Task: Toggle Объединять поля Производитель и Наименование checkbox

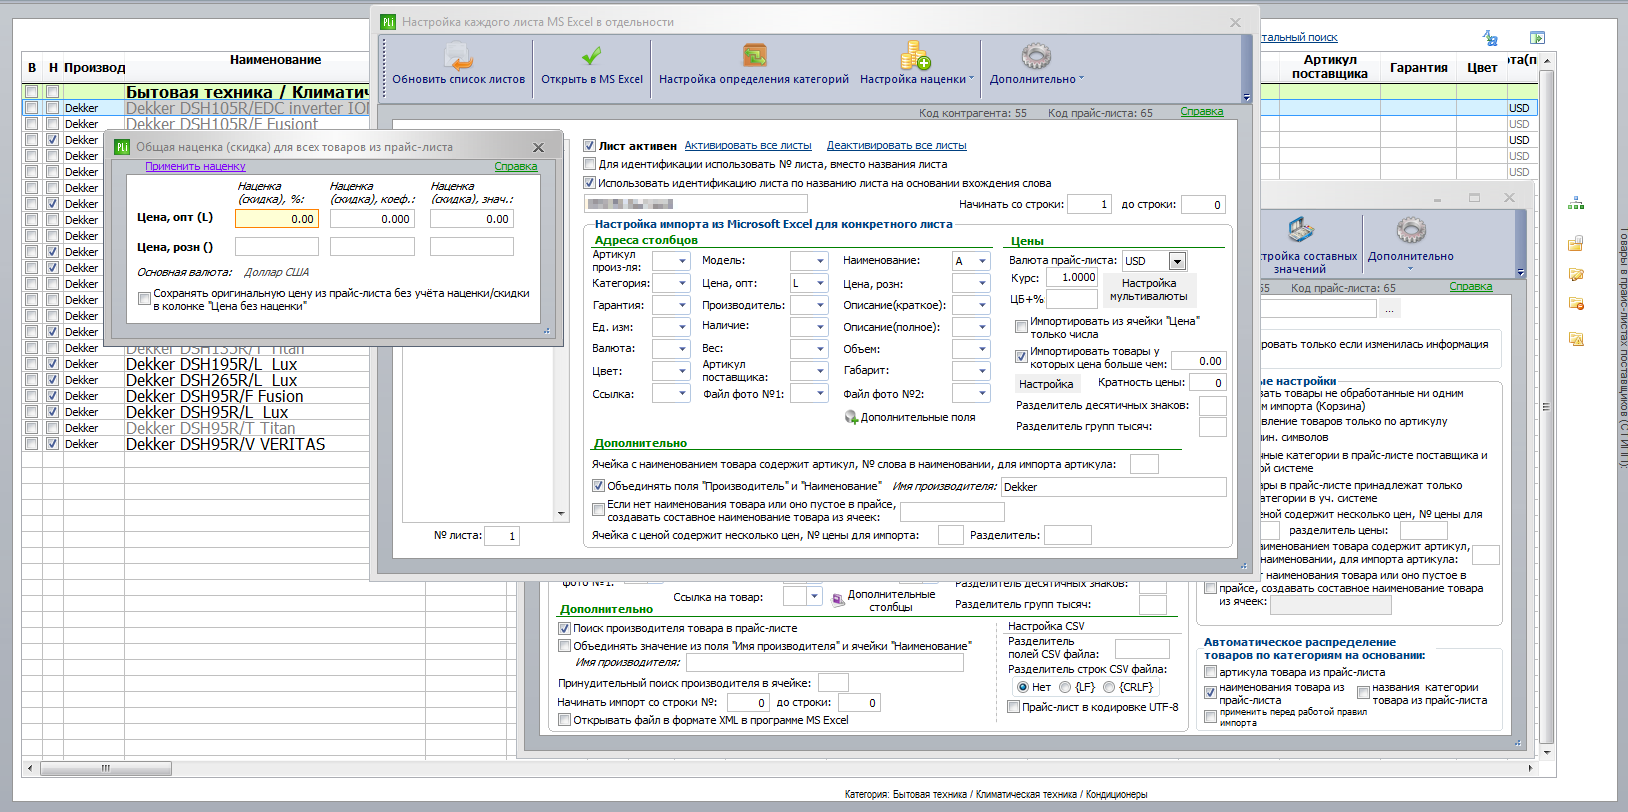Action: click(x=599, y=486)
